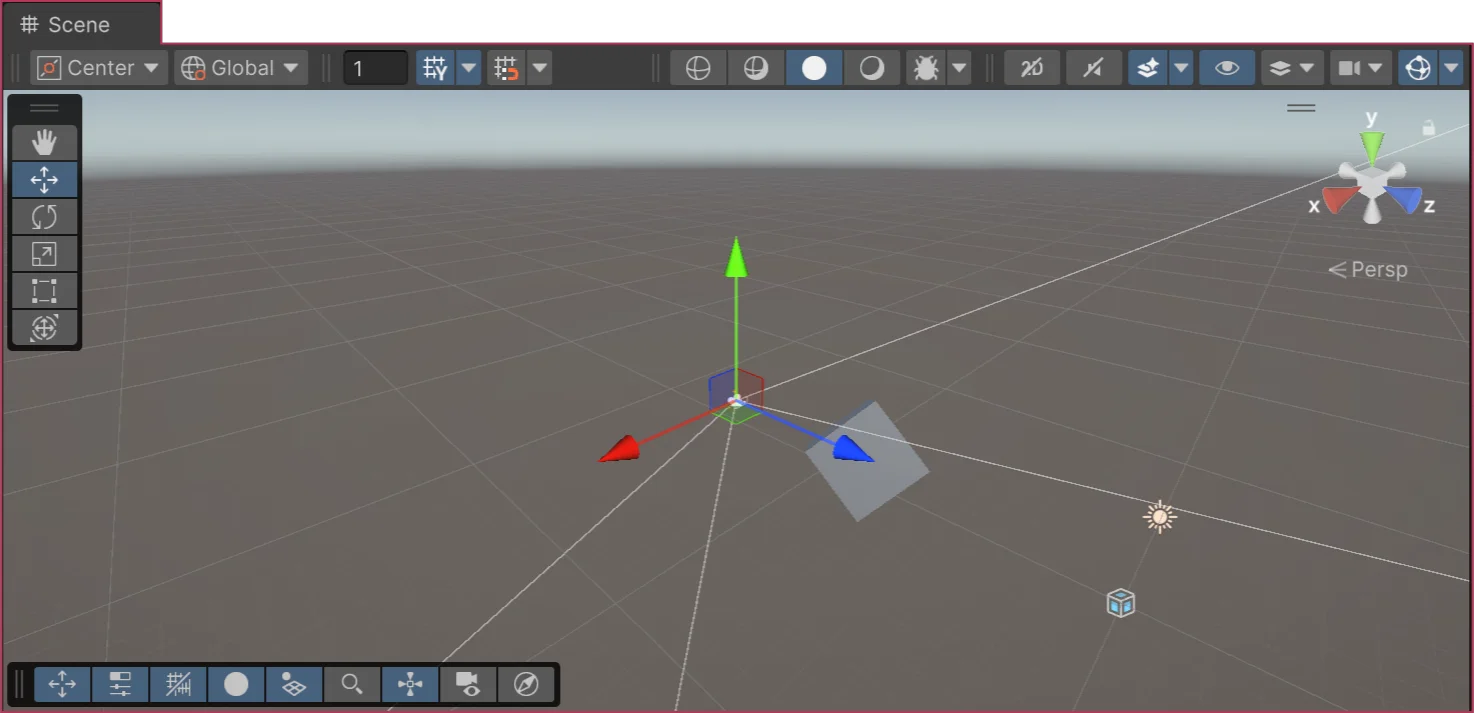Click the bug-shaped debug draw mode icon

click(x=927, y=68)
